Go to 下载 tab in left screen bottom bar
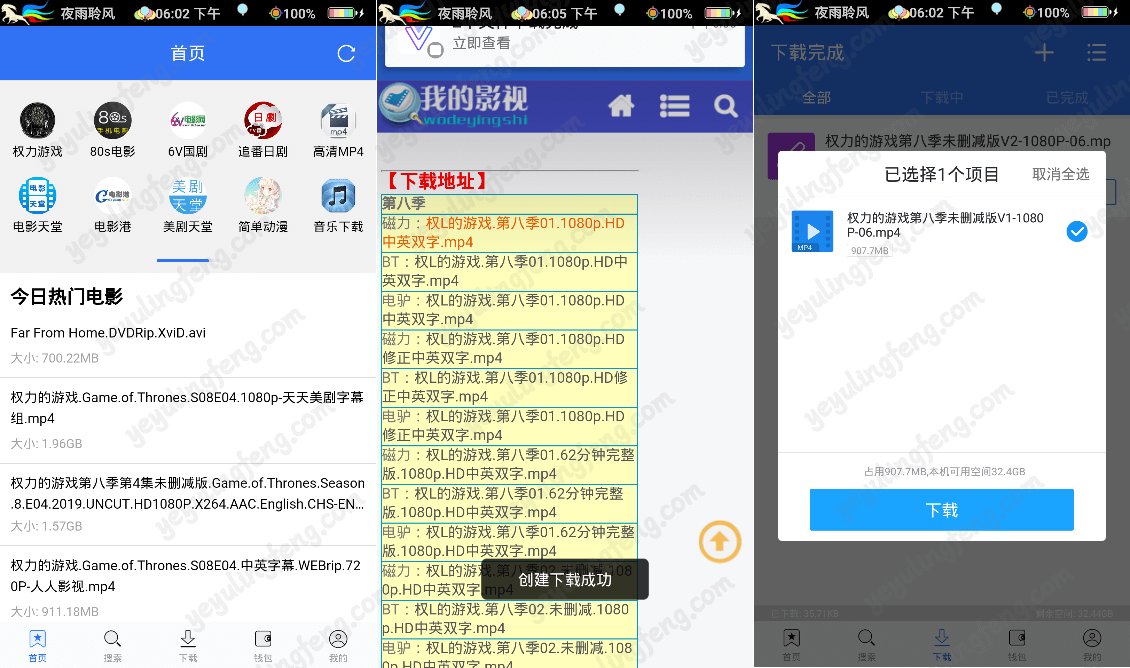The width and height of the screenshot is (1130, 668). (x=187, y=646)
